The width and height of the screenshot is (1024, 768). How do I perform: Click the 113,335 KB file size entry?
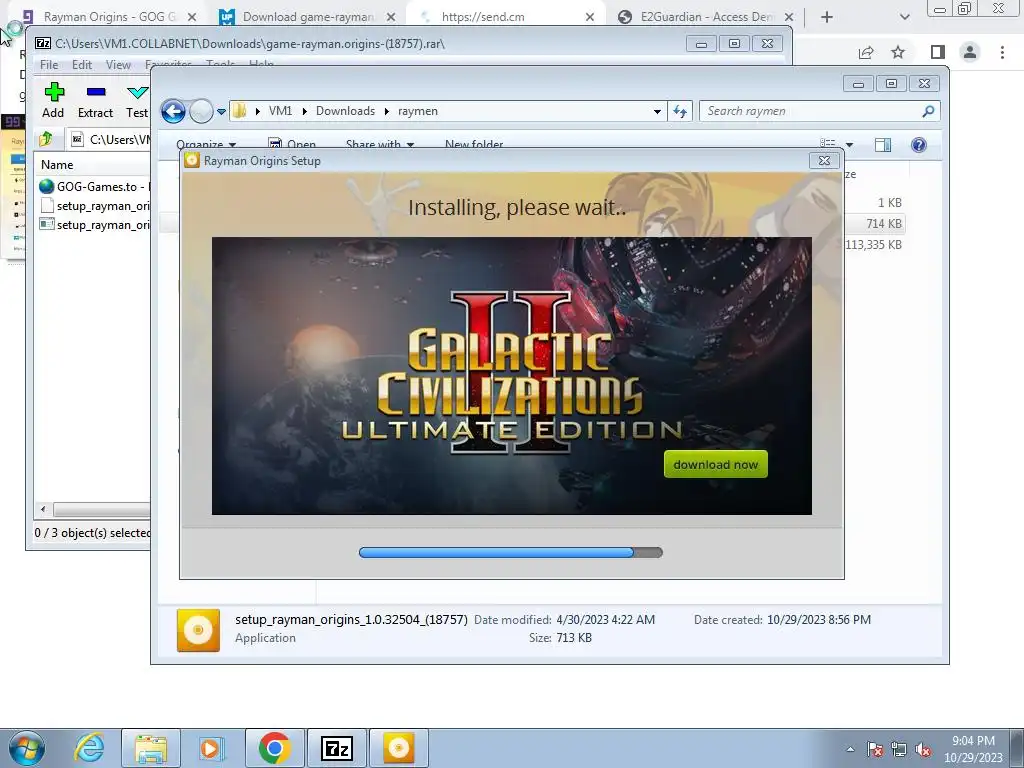(x=873, y=244)
